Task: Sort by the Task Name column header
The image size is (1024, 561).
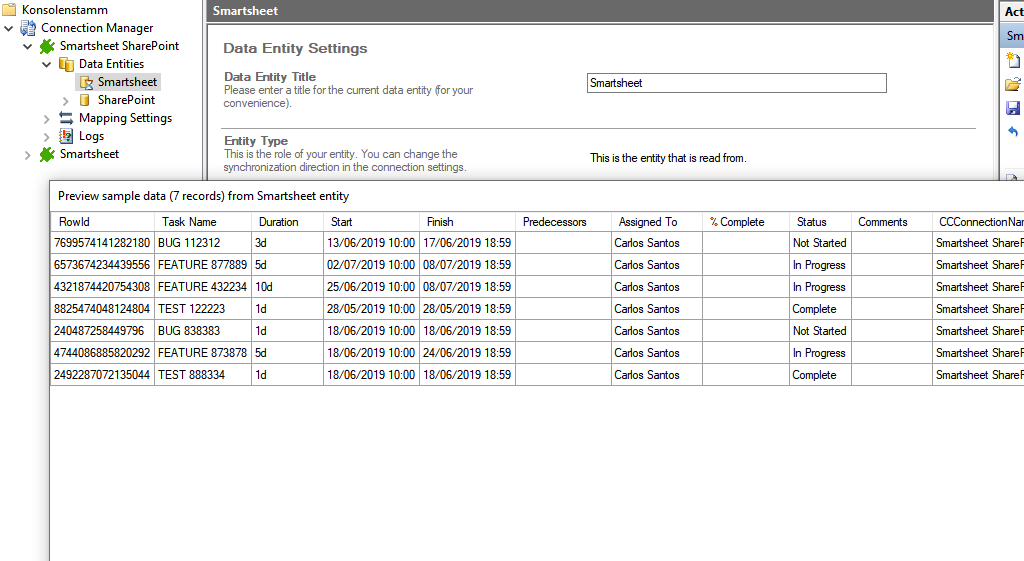Action: pos(189,222)
